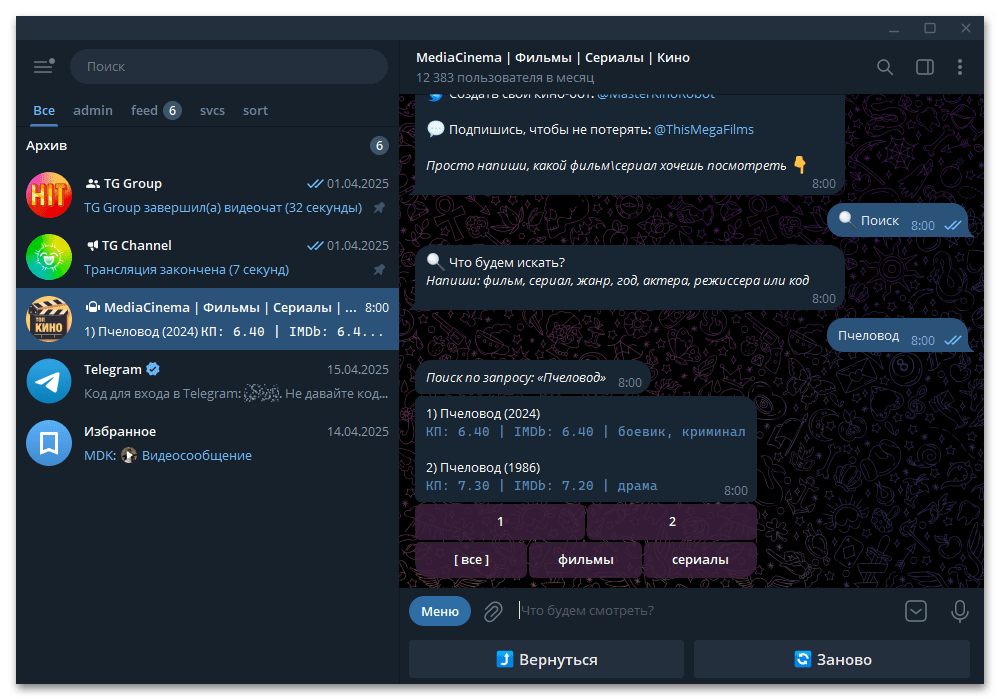
Task: Click the Поиск по запросу message
Action: coord(533,378)
